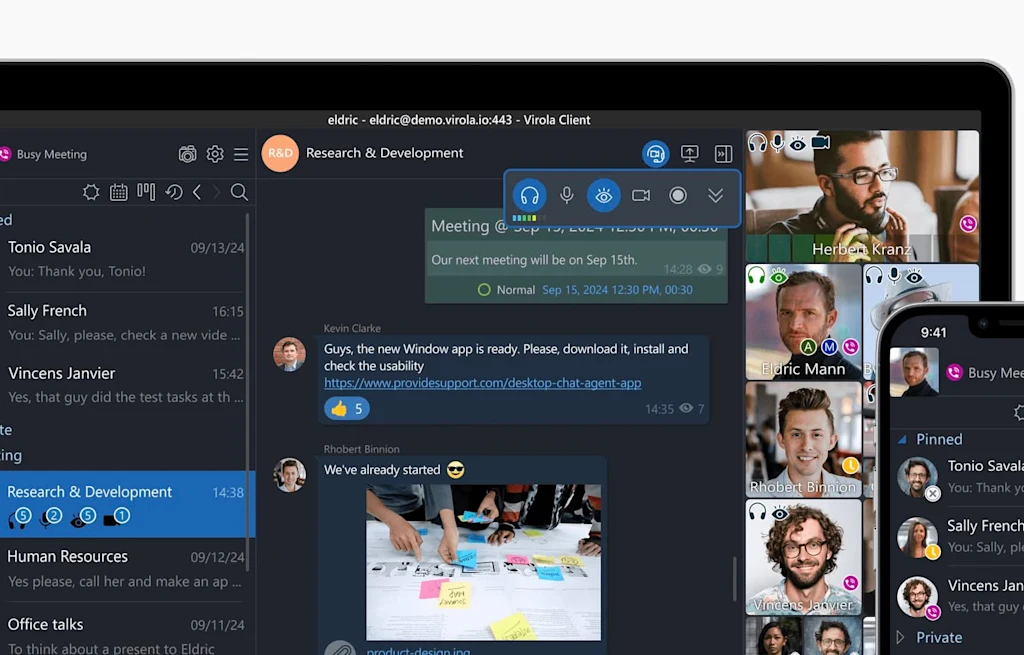Start screen sharing from the header
This screenshot has height=655, width=1024.
[x=690, y=153]
